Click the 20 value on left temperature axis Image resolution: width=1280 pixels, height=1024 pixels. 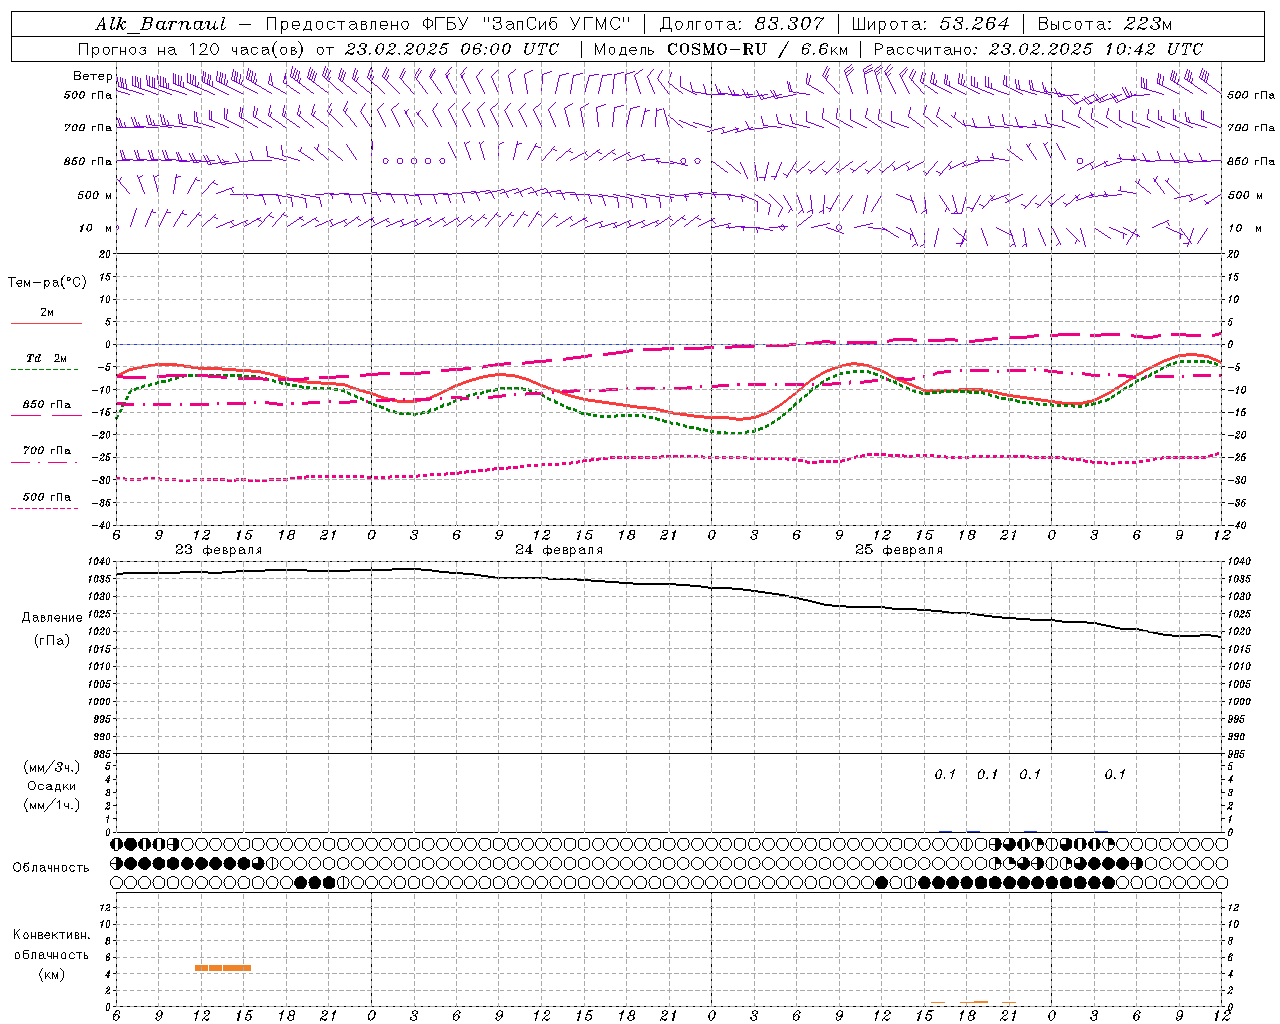point(106,254)
